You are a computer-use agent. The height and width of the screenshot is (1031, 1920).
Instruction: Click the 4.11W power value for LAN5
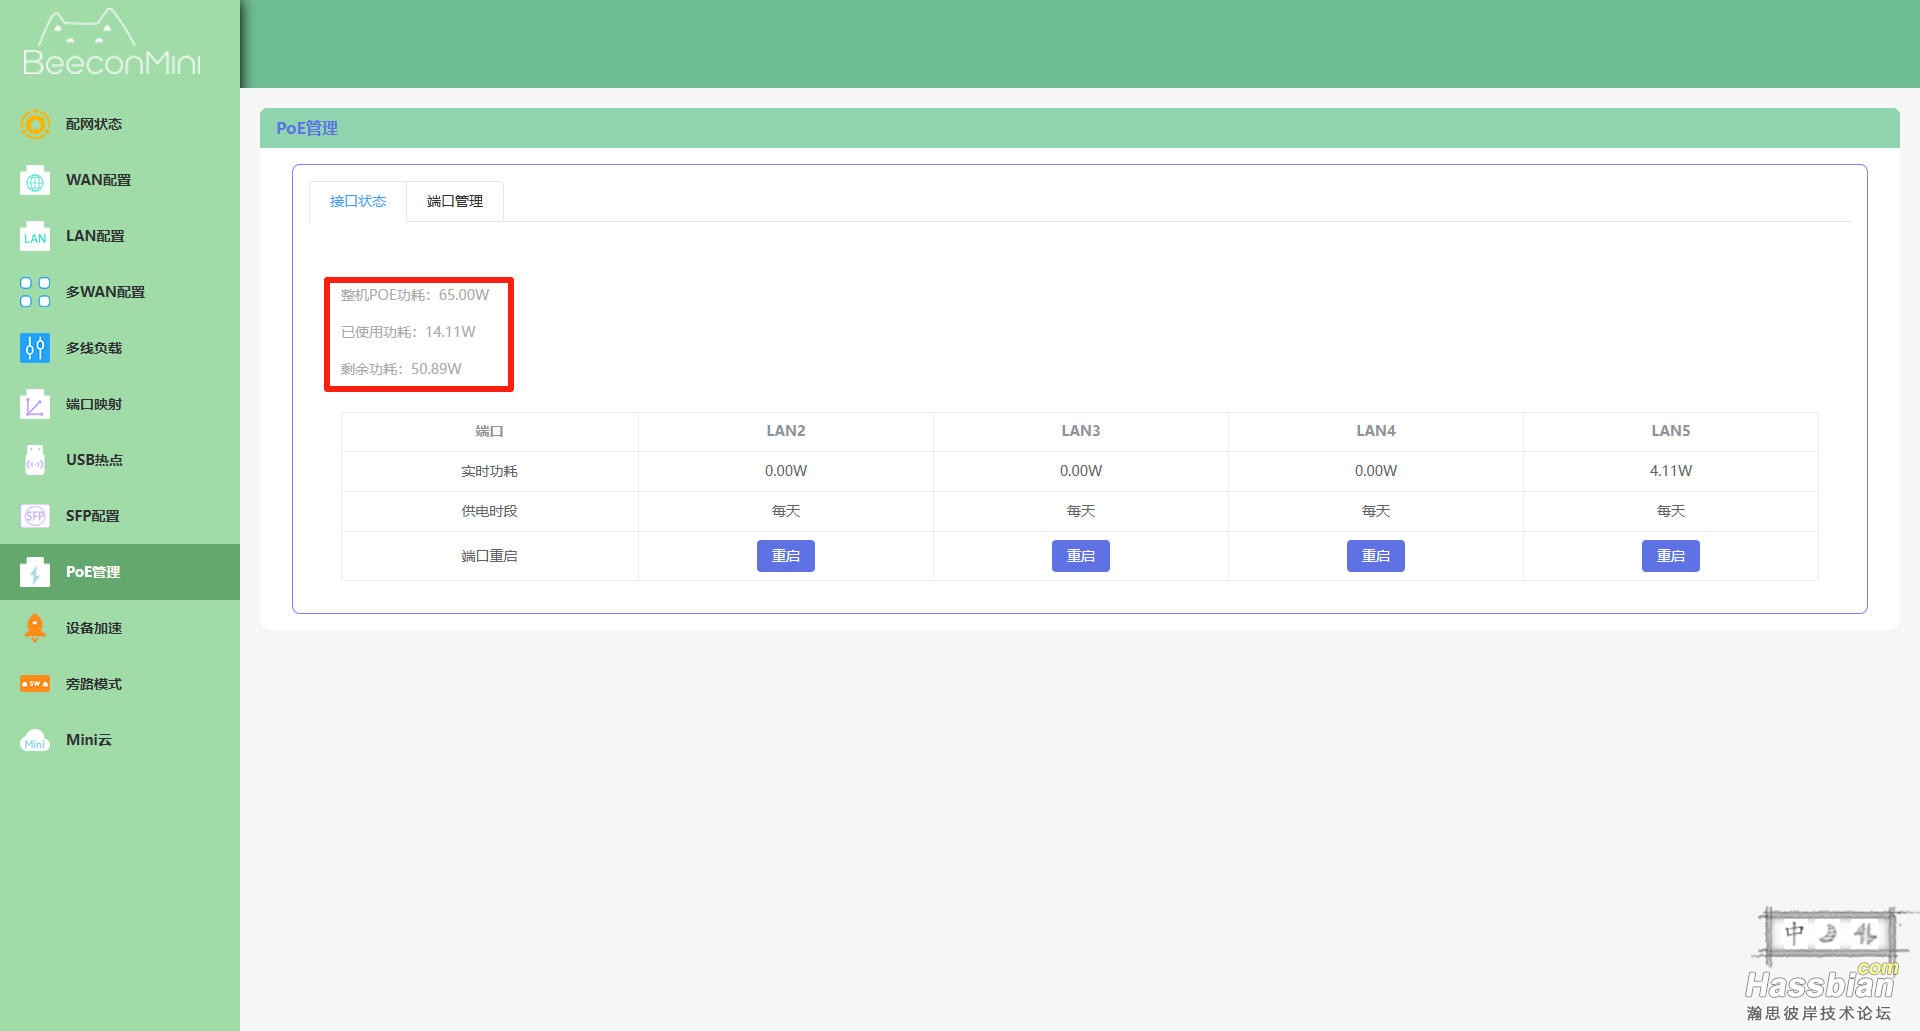coord(1671,471)
